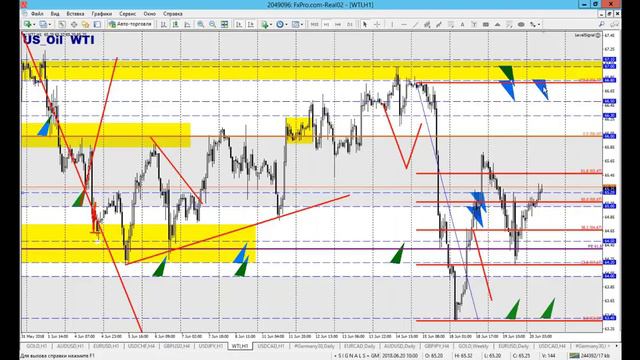640x360 pixels.
Task: Select the arrow cursor tool
Action: point(364,24)
